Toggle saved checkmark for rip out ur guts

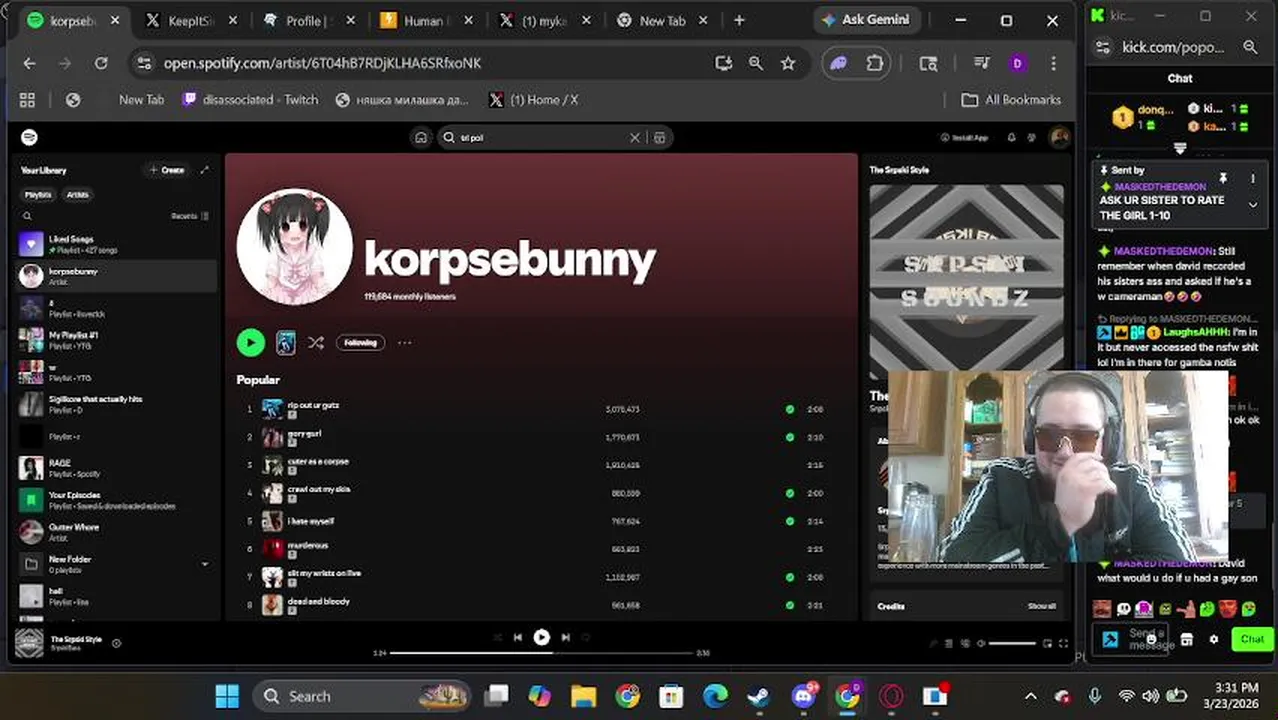790,409
